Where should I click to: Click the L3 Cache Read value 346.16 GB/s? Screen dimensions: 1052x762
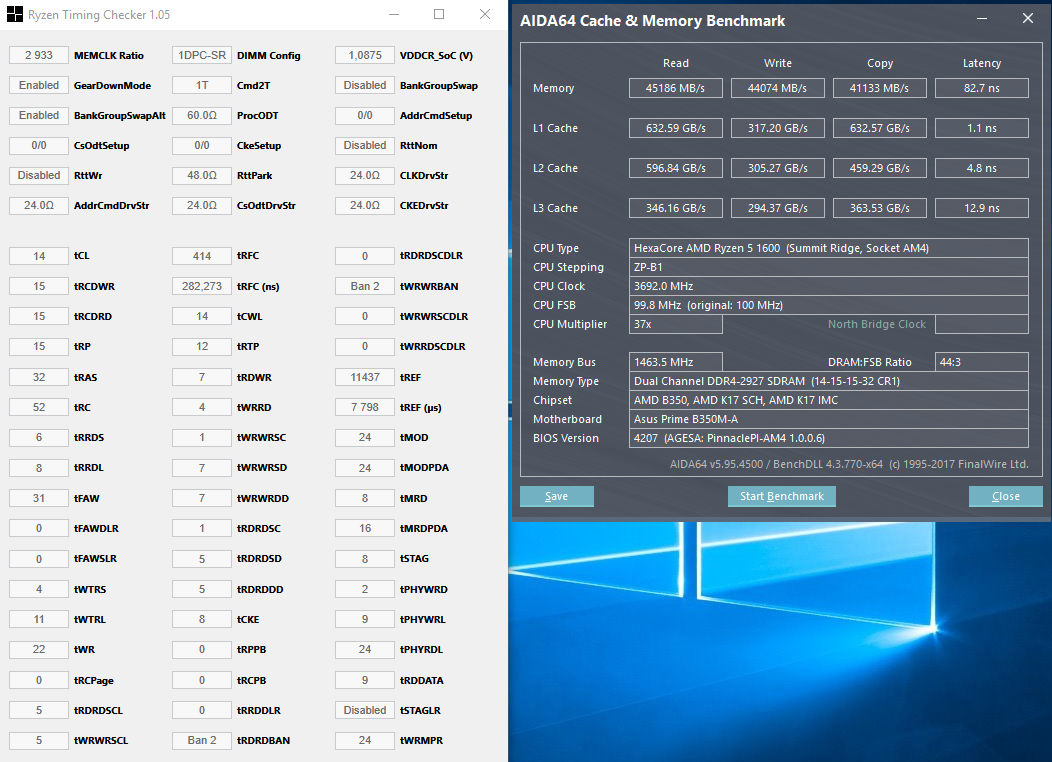tap(676, 208)
